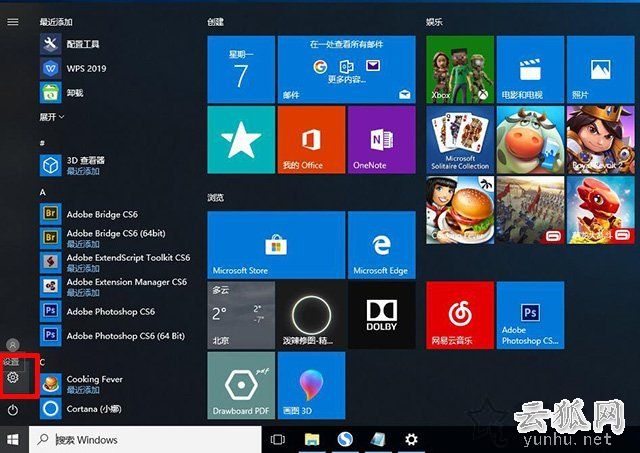This screenshot has width=640, height=453.
Task: Launch the 网易云音乐 tile
Action: pyautogui.click(x=460, y=315)
